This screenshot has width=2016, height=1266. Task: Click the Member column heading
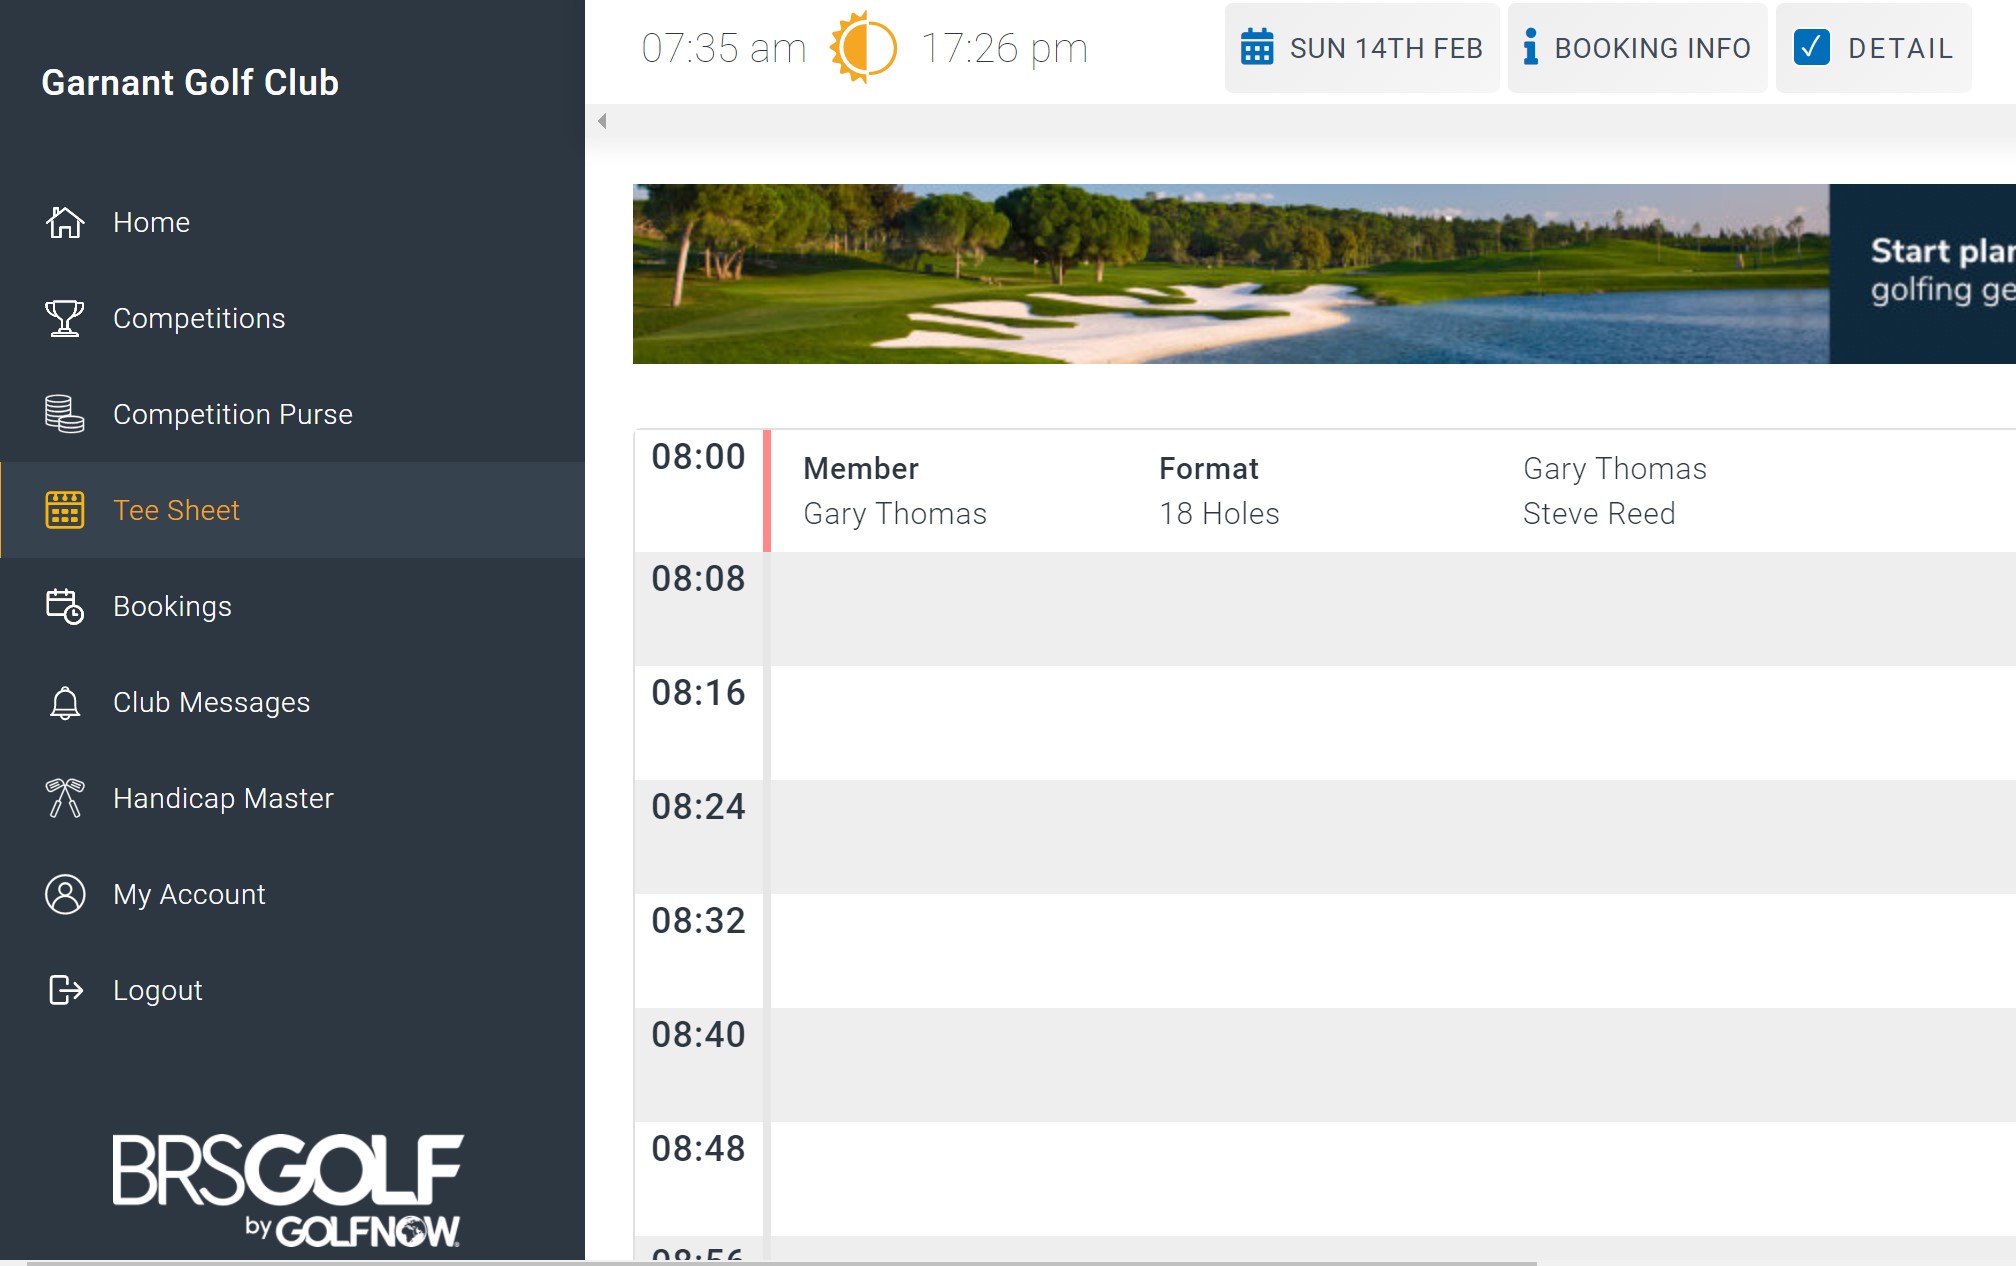click(x=861, y=468)
